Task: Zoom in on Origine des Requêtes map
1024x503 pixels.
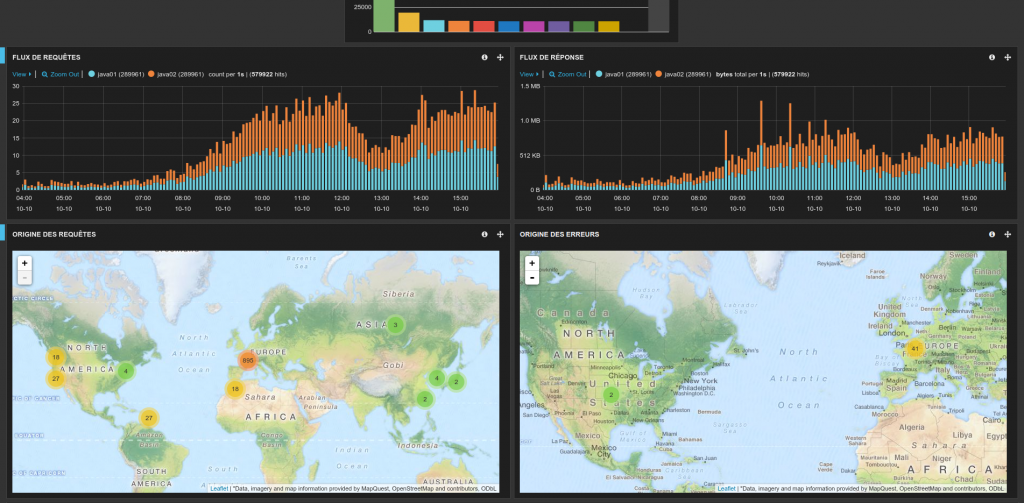Action: tap(24, 263)
